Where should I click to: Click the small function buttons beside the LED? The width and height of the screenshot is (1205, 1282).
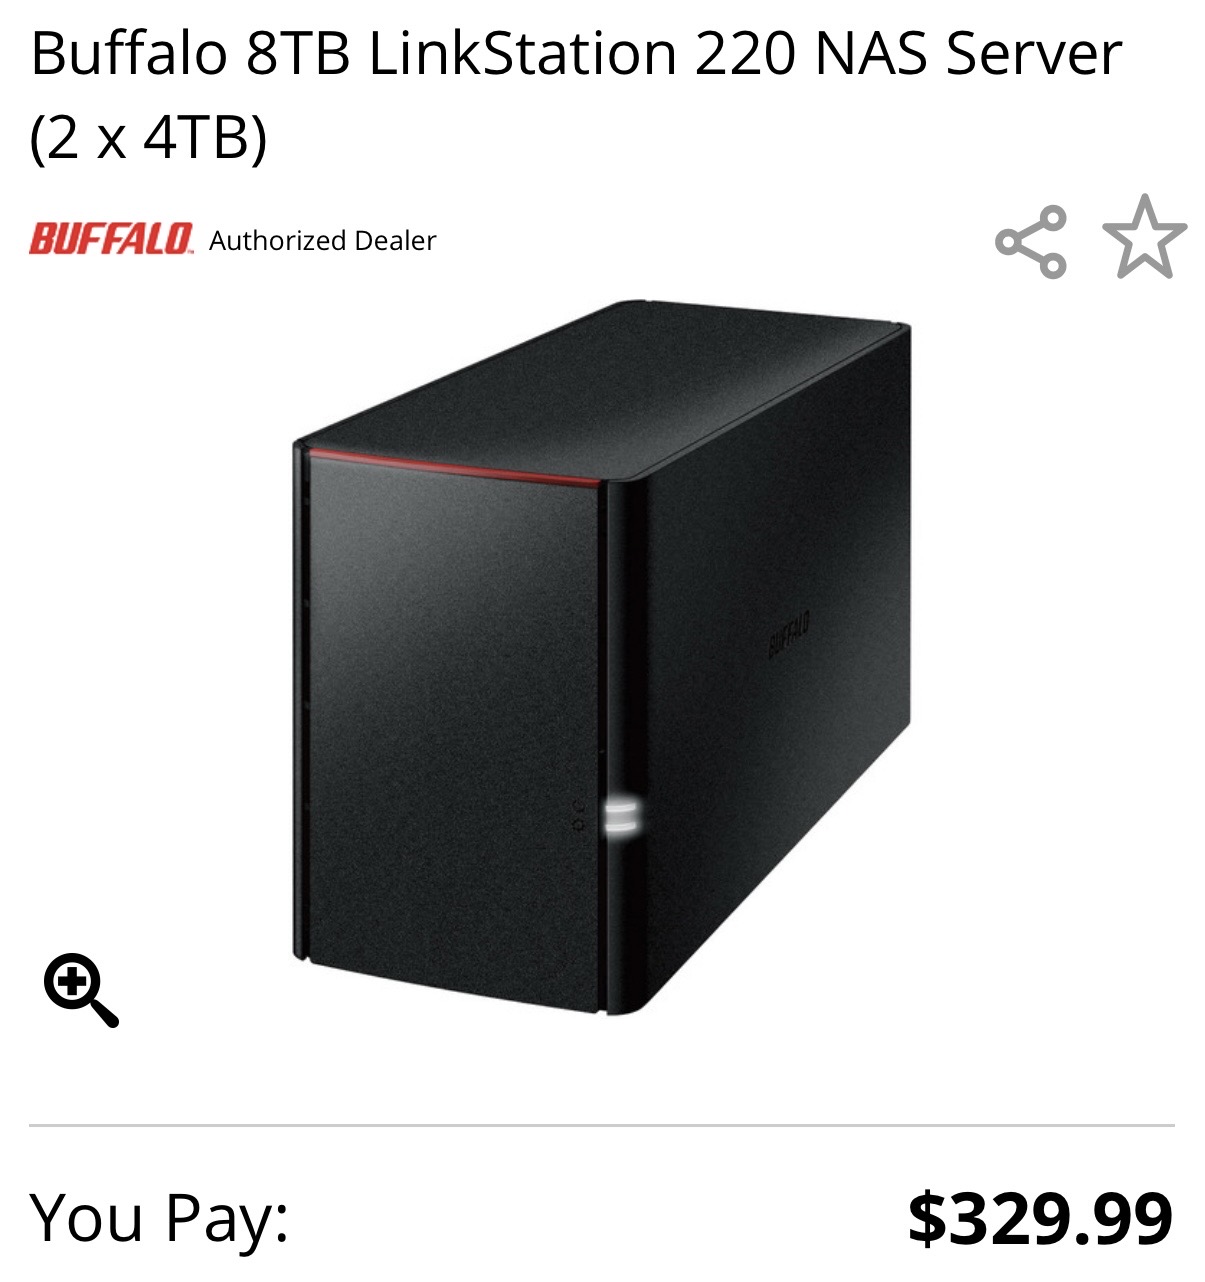[x=580, y=814]
